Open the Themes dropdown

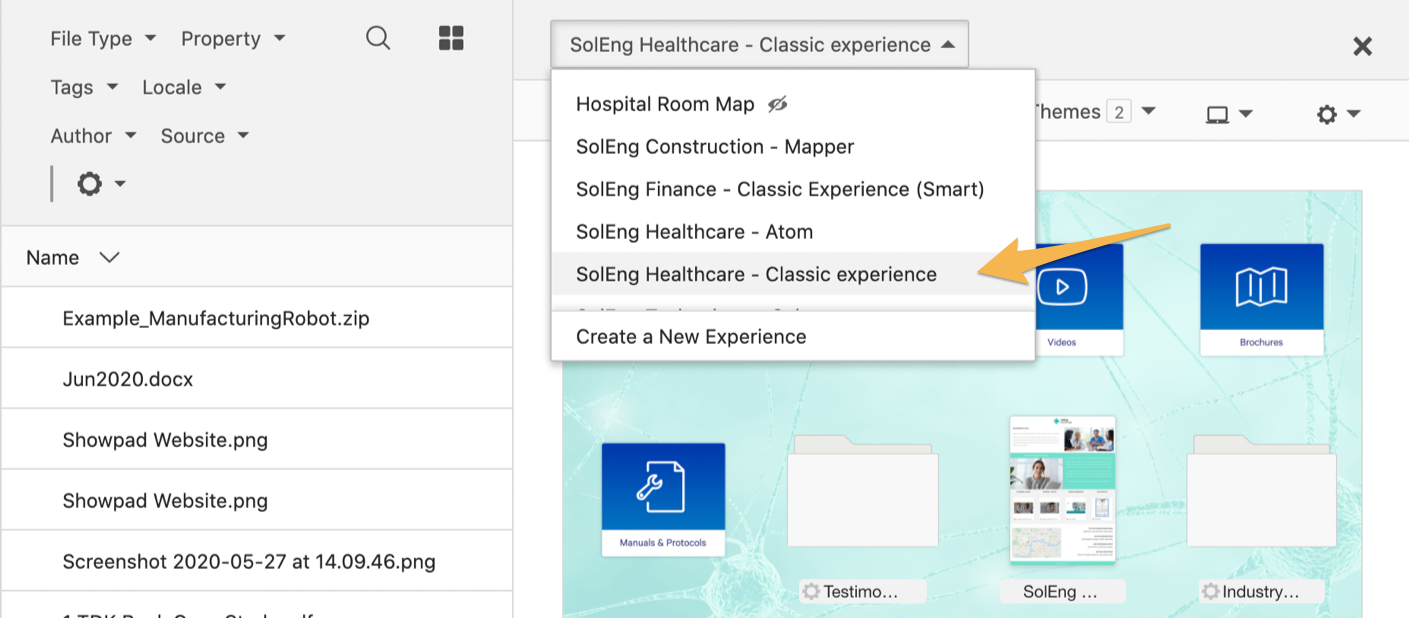click(x=1095, y=112)
